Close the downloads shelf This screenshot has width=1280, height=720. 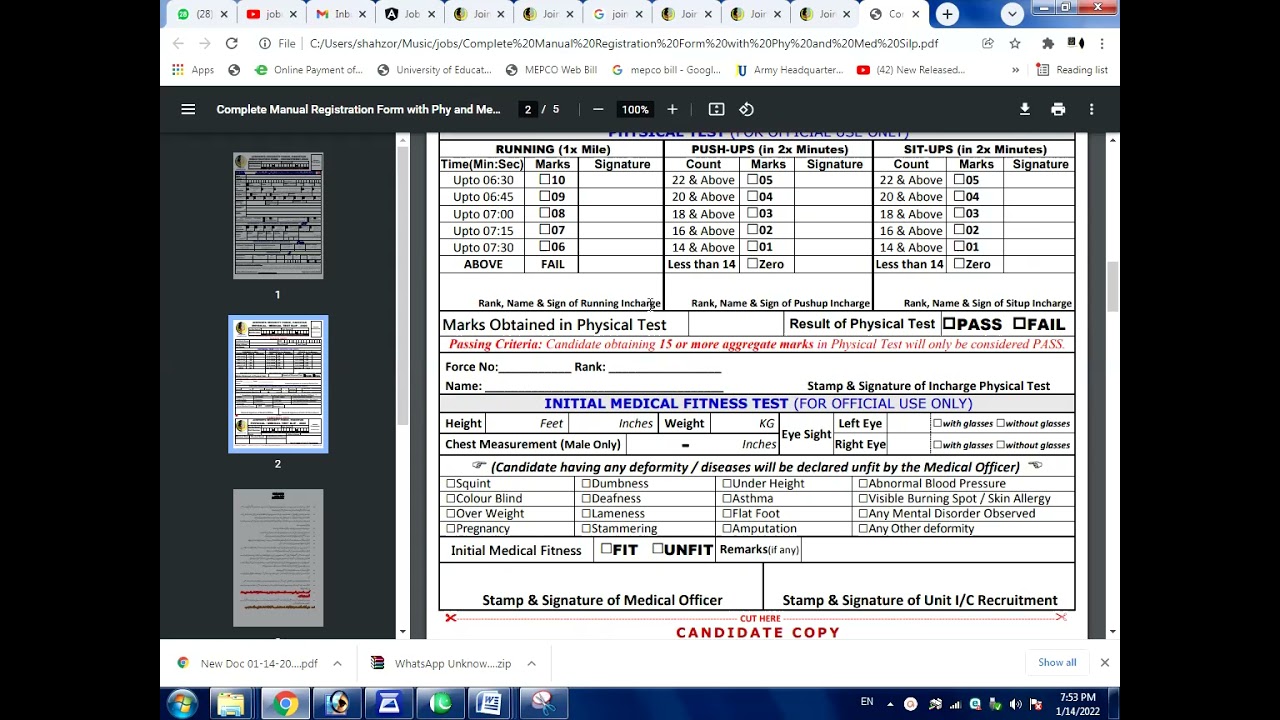(1105, 662)
